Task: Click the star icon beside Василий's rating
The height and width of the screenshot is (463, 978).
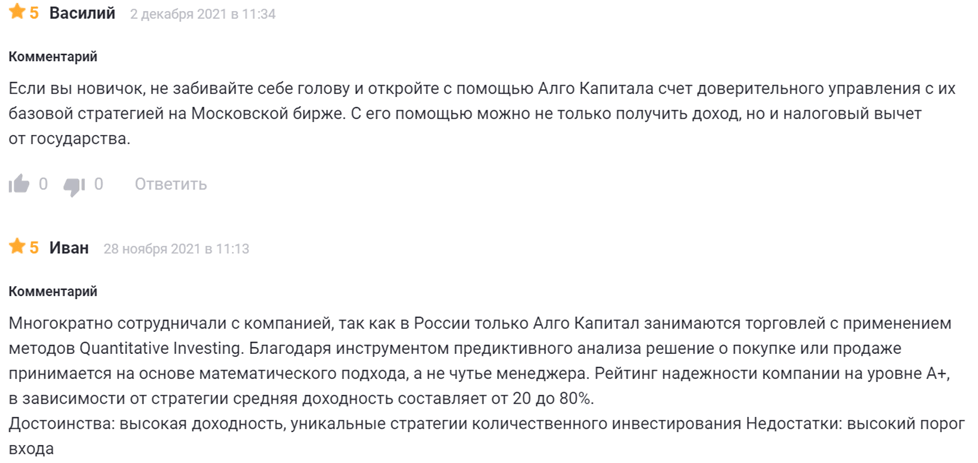Action: coord(17,14)
